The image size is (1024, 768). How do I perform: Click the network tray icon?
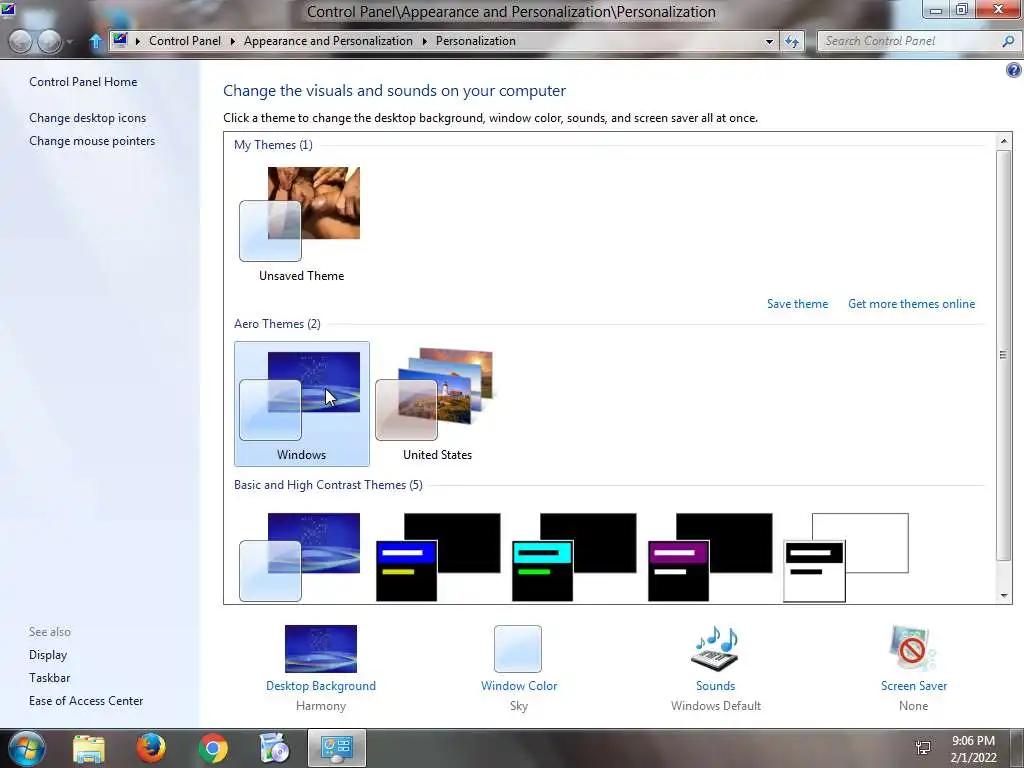923,748
